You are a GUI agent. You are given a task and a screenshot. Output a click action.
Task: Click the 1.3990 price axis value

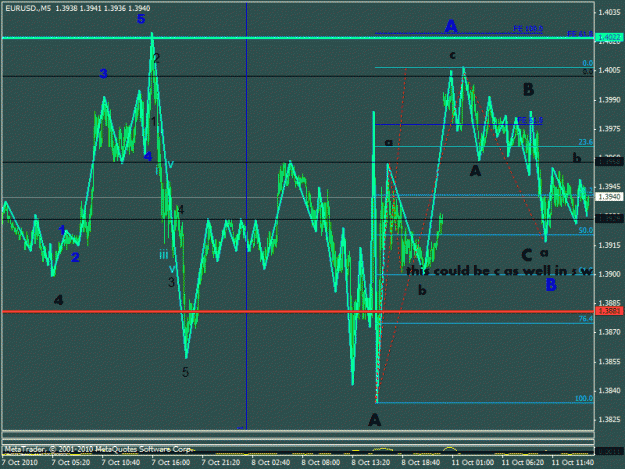click(x=609, y=100)
